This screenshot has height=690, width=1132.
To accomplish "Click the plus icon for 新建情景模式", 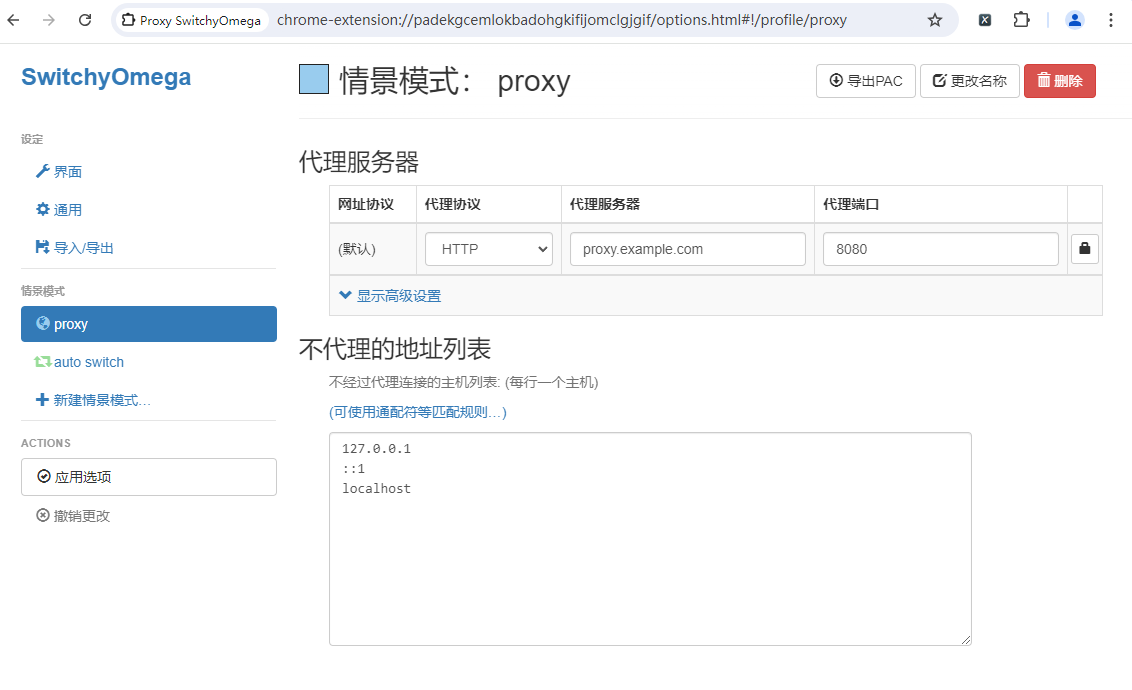I will (44, 399).
